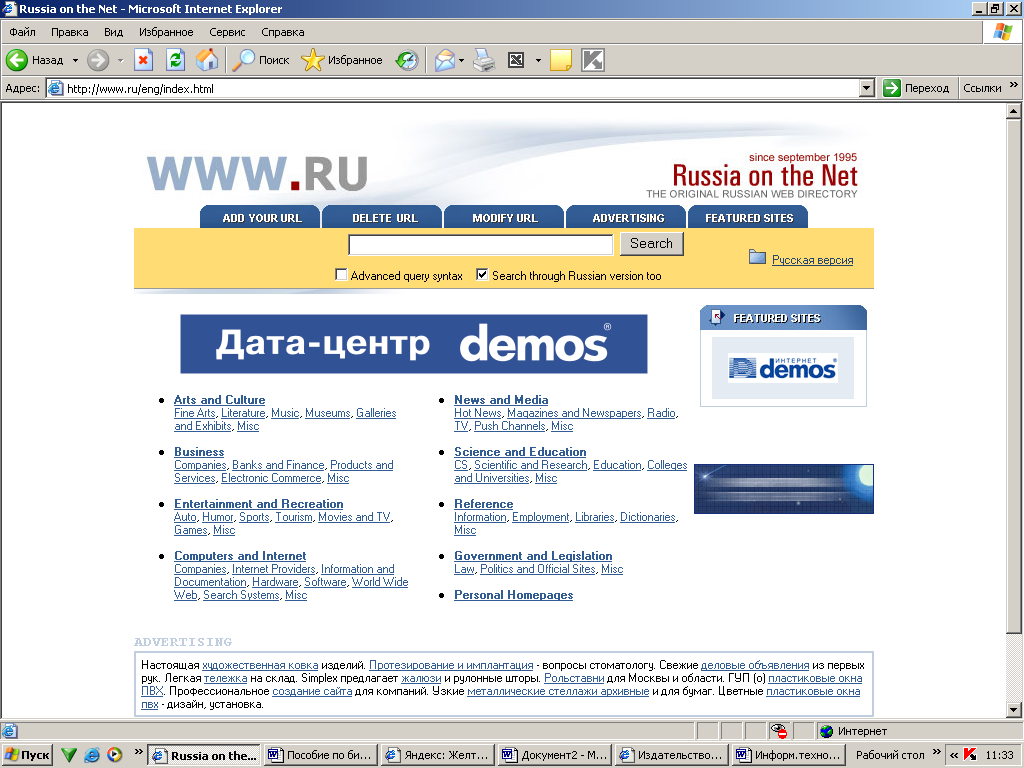The image size is (1024, 768).
Task: Open the Сервис menu
Action: (227, 32)
